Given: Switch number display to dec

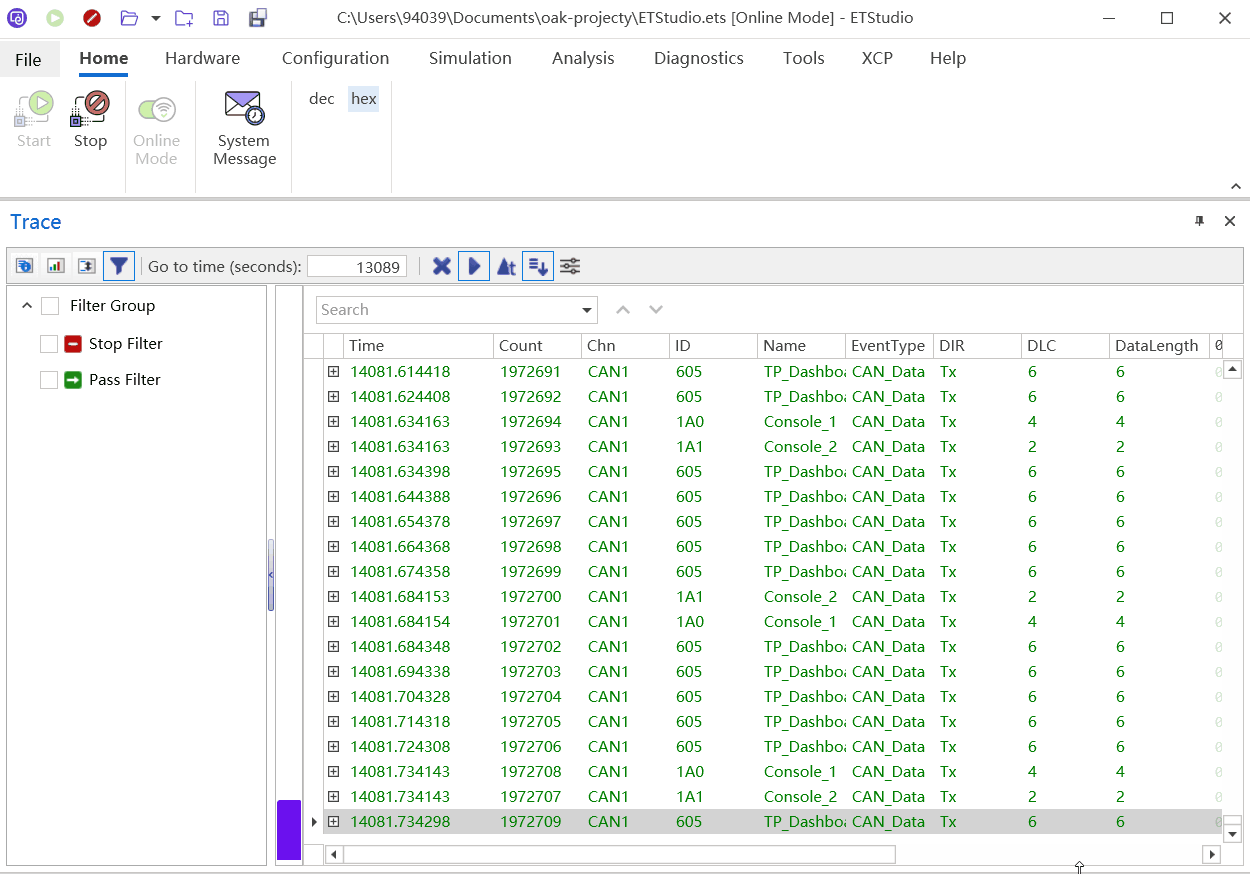Looking at the screenshot, I should (x=322, y=98).
